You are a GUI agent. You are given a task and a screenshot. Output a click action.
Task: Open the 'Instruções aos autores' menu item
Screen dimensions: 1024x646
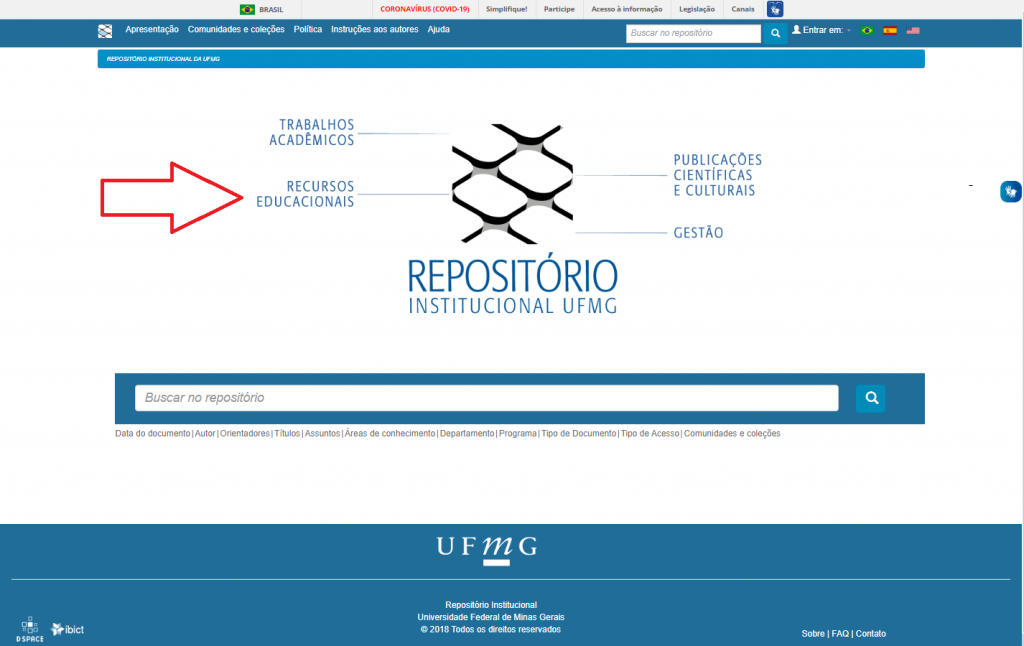(x=374, y=30)
